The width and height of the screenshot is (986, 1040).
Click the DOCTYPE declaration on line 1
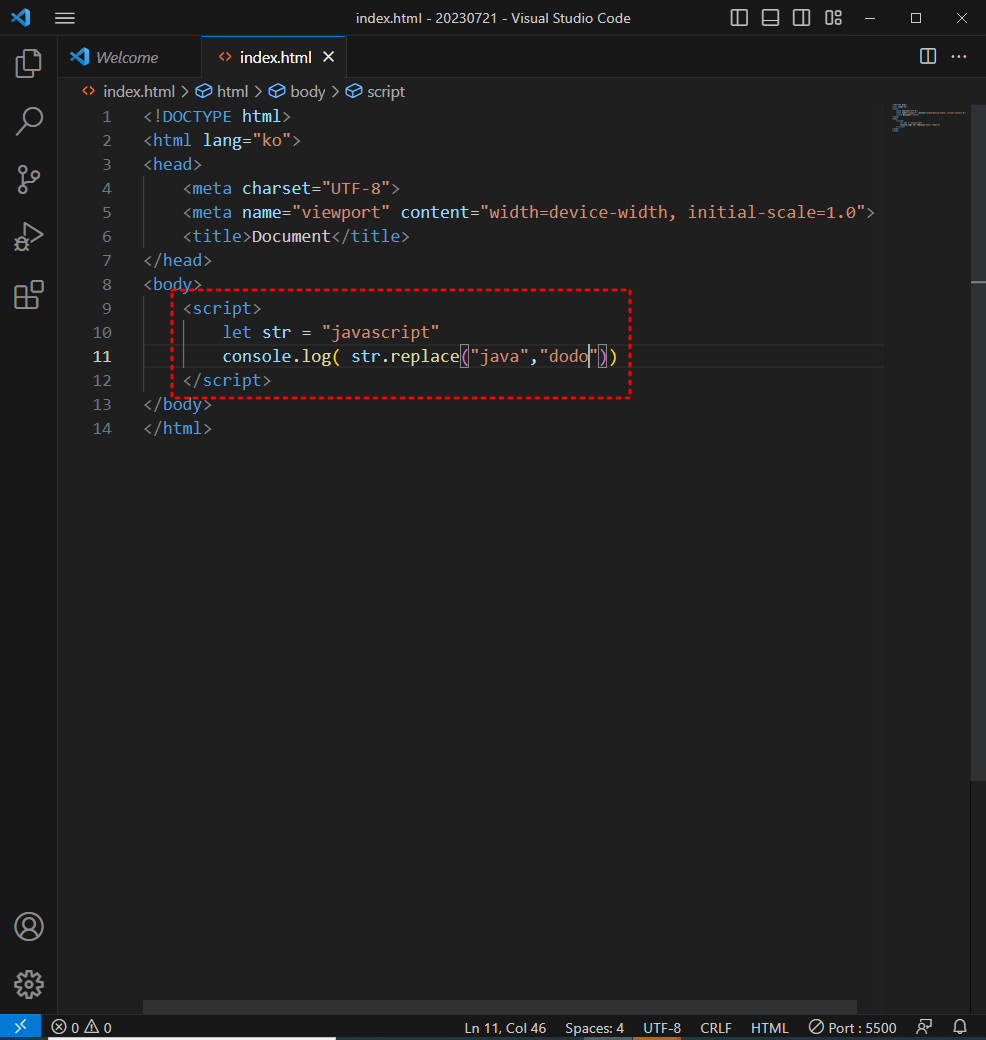tap(217, 117)
